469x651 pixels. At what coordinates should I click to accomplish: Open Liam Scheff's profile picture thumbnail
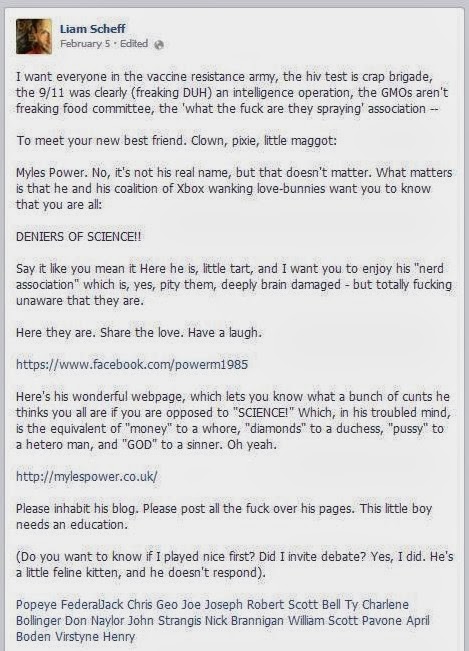click(x=34, y=36)
